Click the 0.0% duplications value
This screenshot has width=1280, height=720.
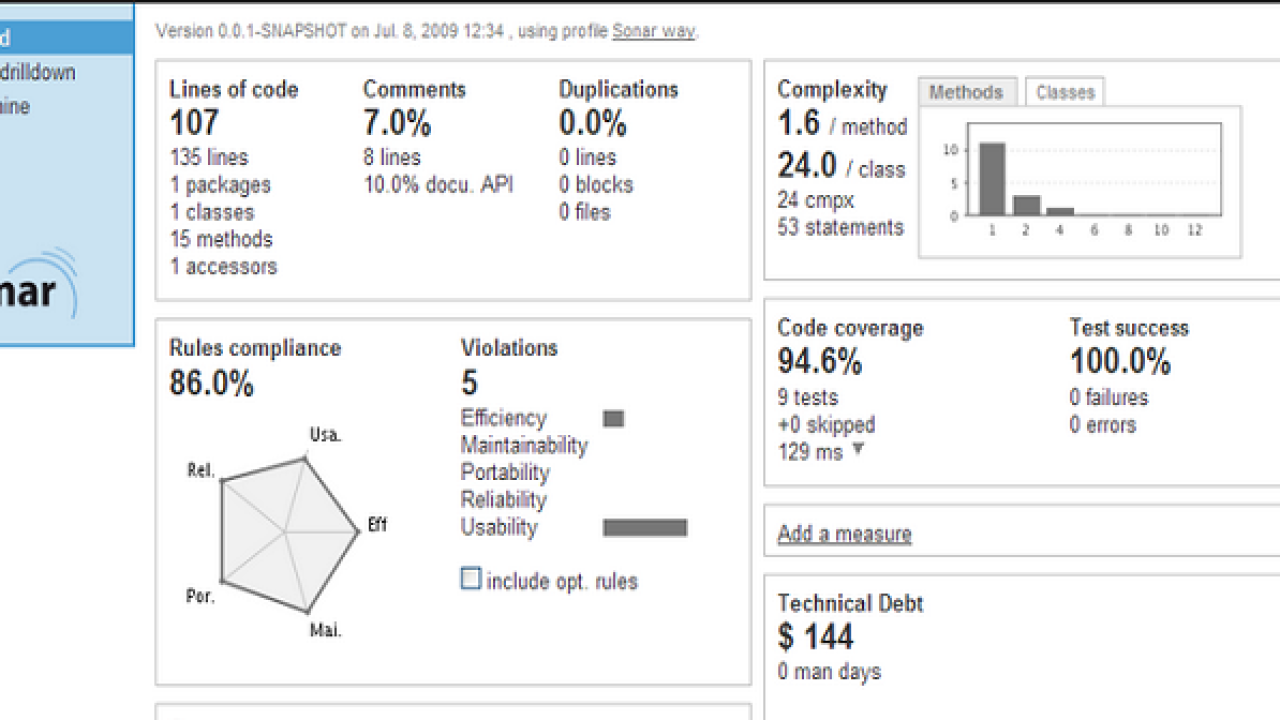pyautogui.click(x=594, y=123)
